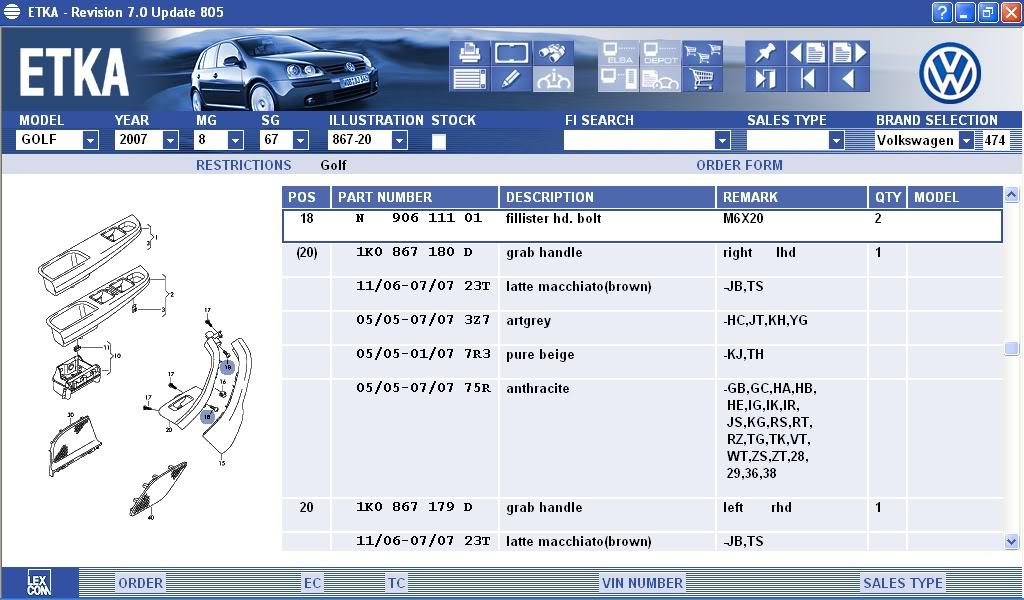The height and width of the screenshot is (600, 1024).
Task: Click the pushpin icon
Action: click(765, 53)
